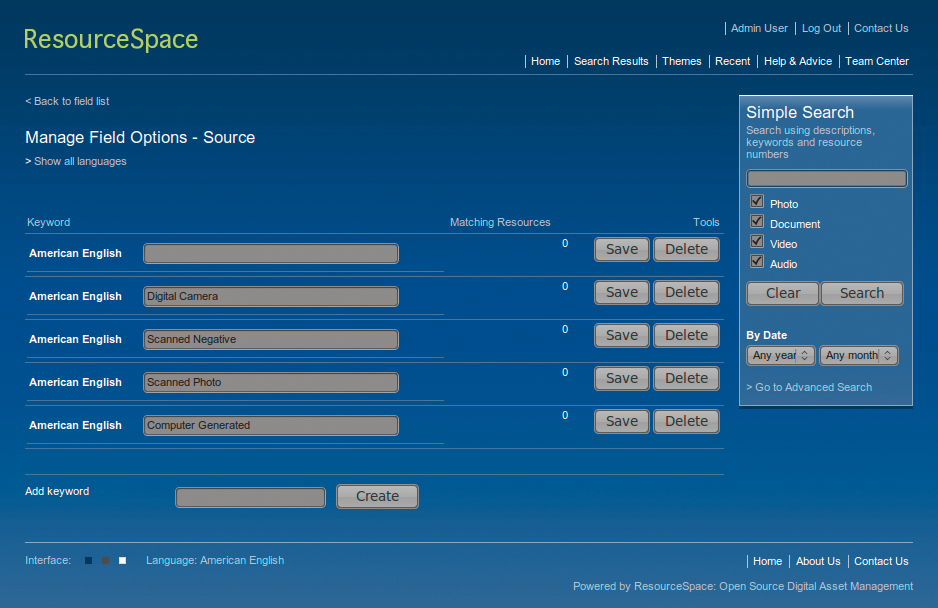
Task: Click the Language: American English text
Action: pos(215,561)
